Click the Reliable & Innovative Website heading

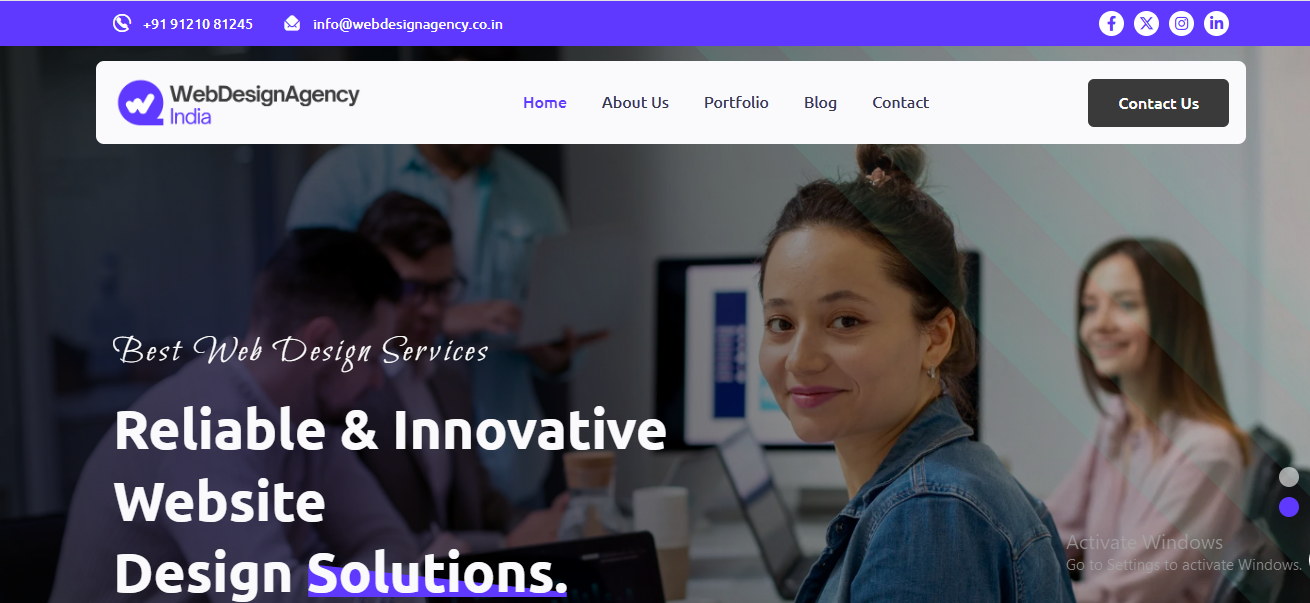pyautogui.click(x=390, y=465)
